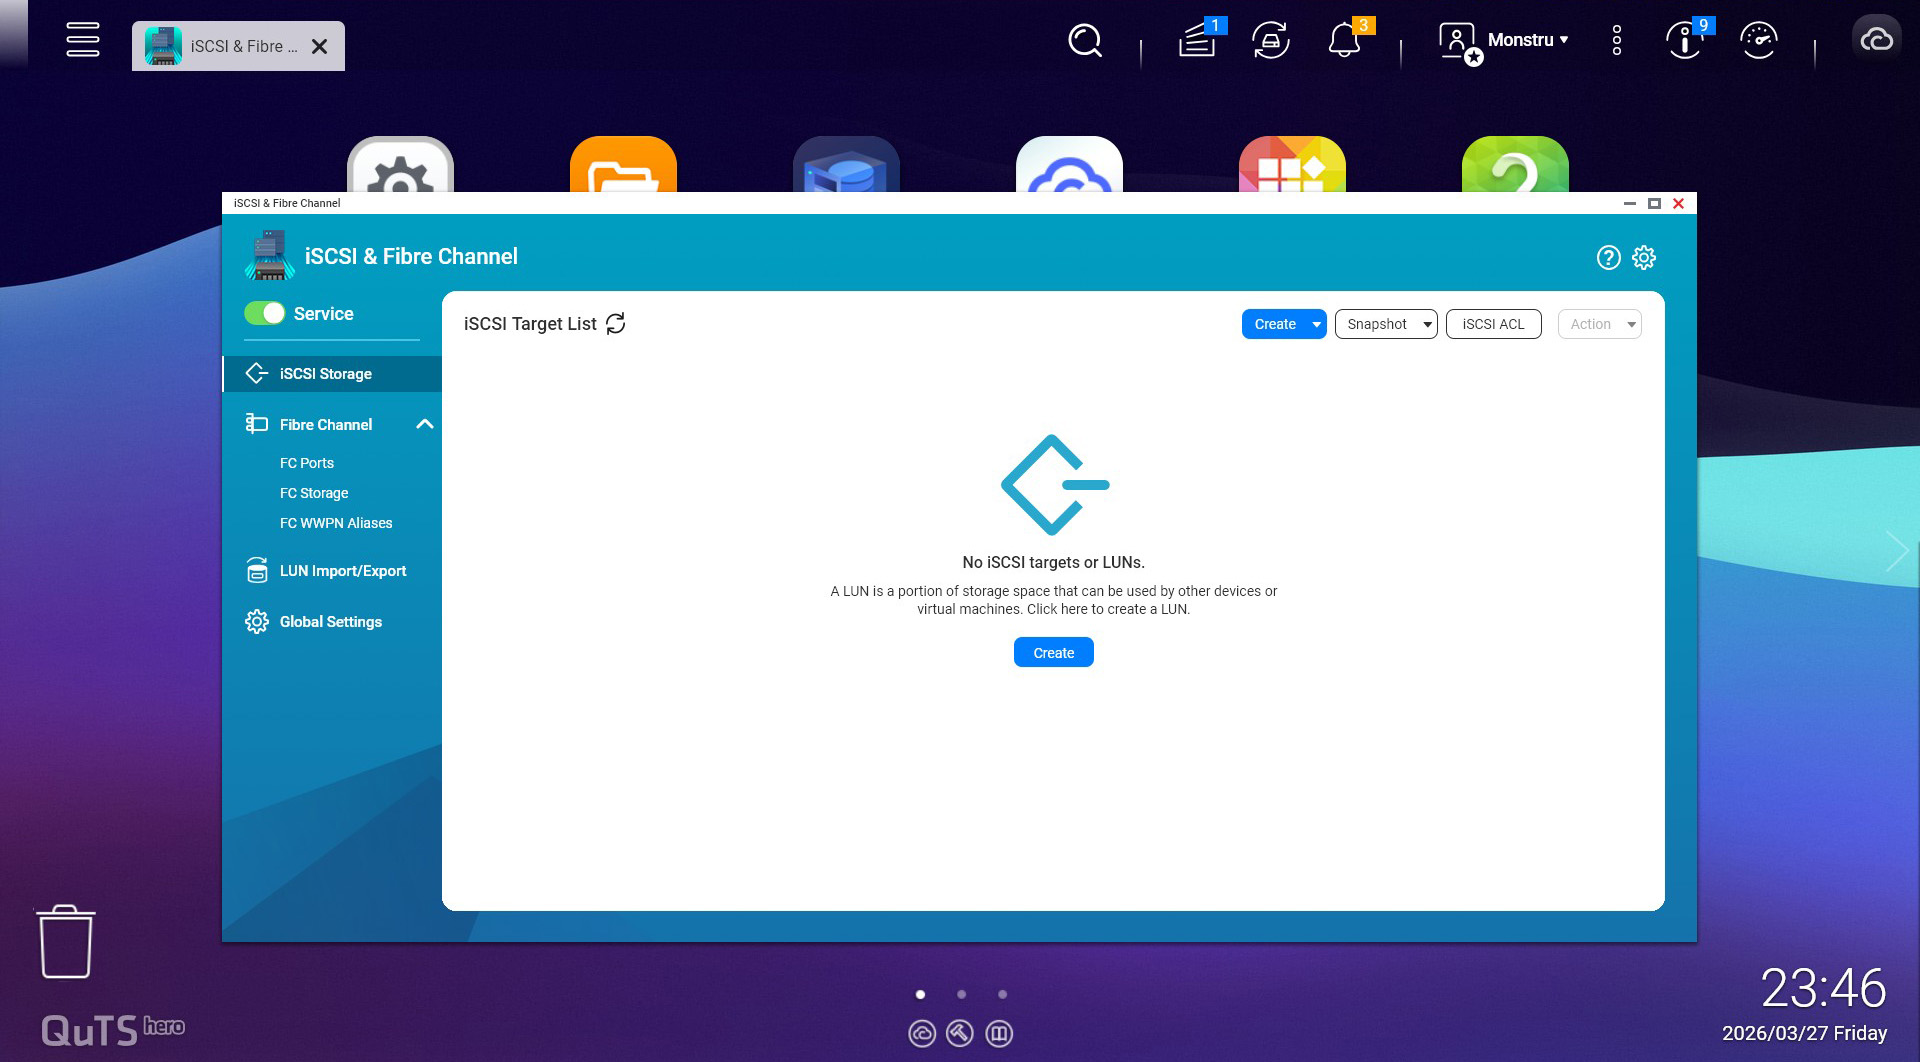The image size is (1920, 1062).
Task: Open the help question mark icon
Action: coord(1608,258)
